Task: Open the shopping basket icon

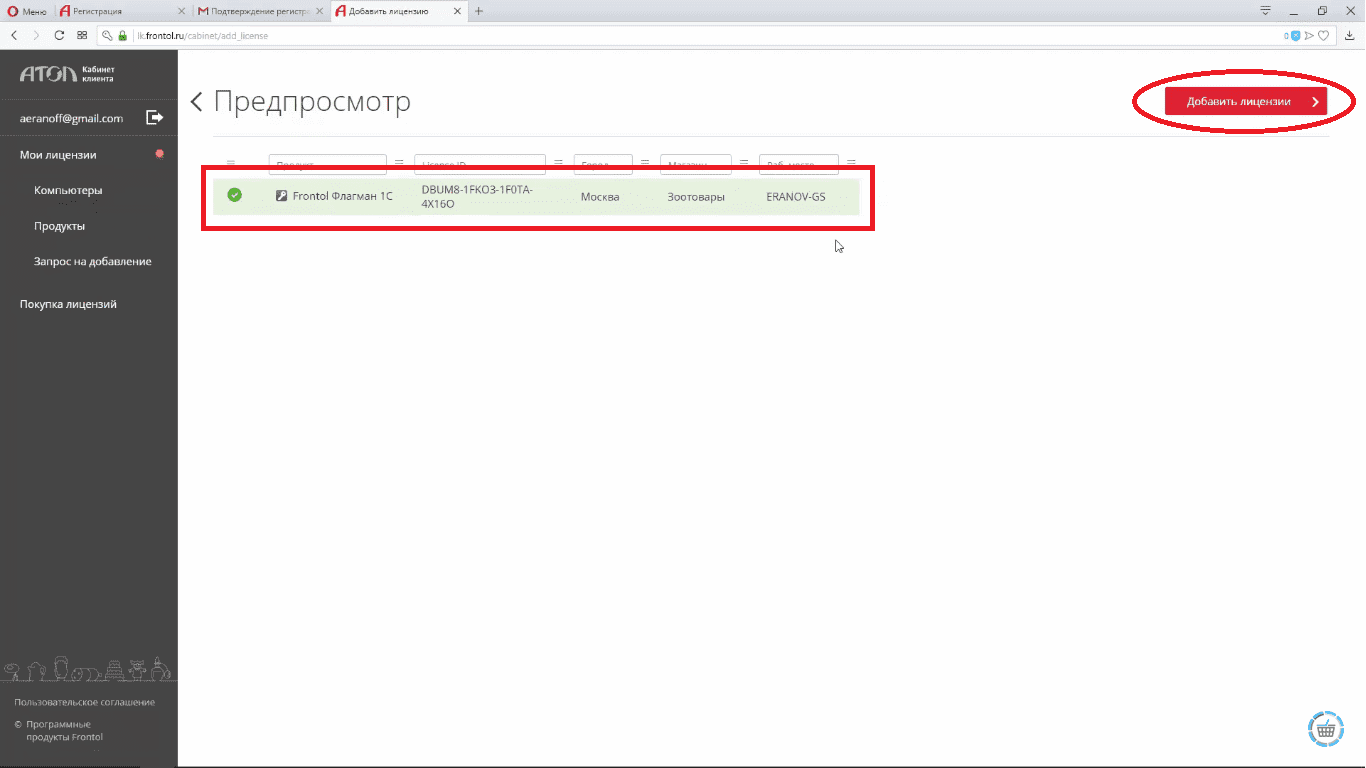Action: pos(1325,729)
